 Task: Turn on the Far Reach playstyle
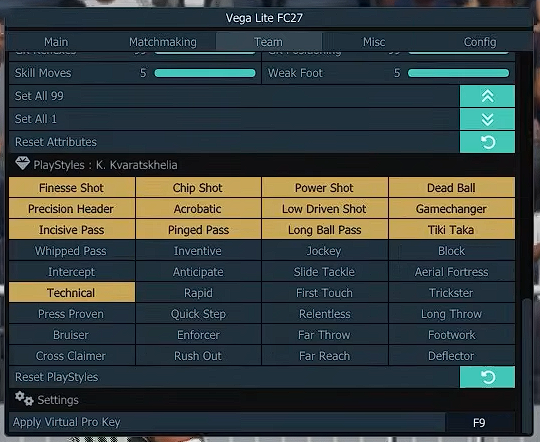point(324,356)
